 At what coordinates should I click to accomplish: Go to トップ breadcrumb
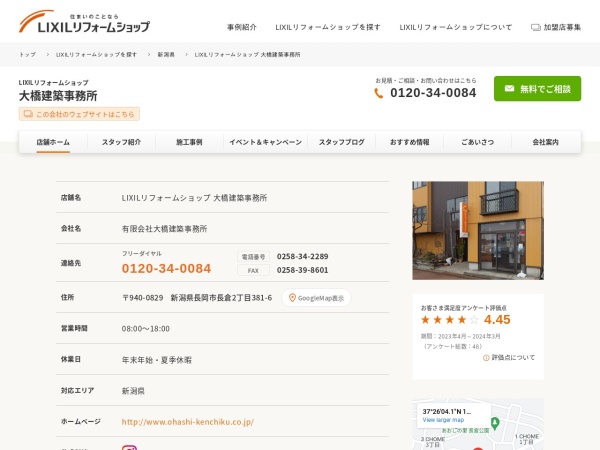point(28,55)
